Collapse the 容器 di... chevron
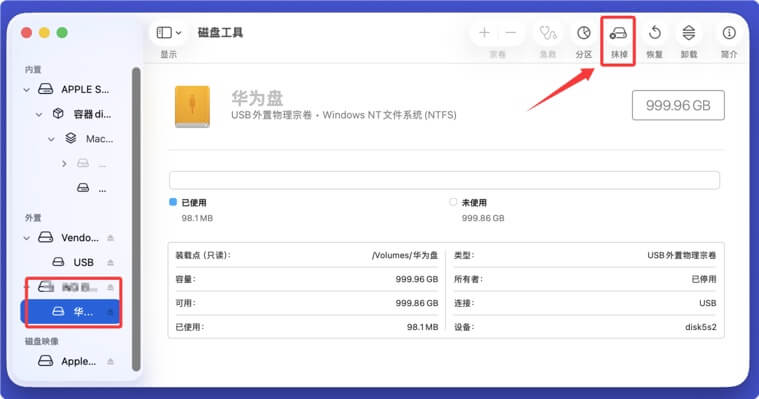This screenshot has width=759, height=399. (x=39, y=114)
